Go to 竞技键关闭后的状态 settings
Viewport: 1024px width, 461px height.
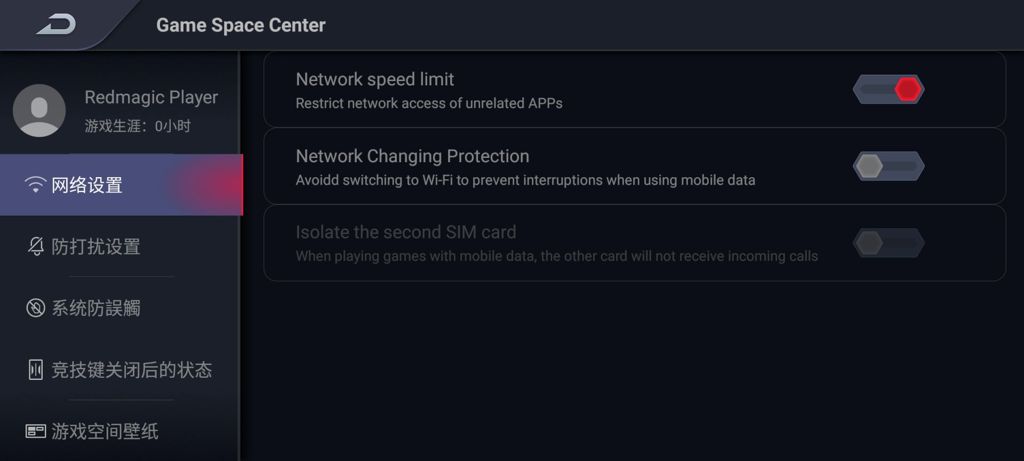pyautogui.click(x=131, y=370)
